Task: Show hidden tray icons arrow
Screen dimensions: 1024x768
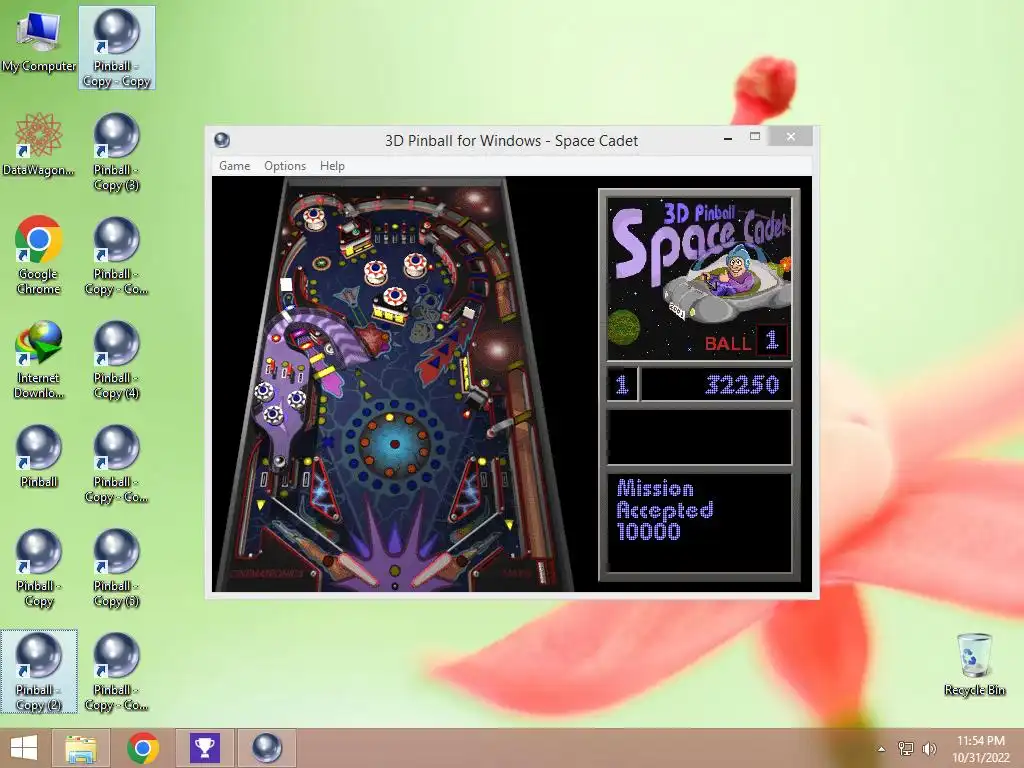Action: click(x=882, y=749)
